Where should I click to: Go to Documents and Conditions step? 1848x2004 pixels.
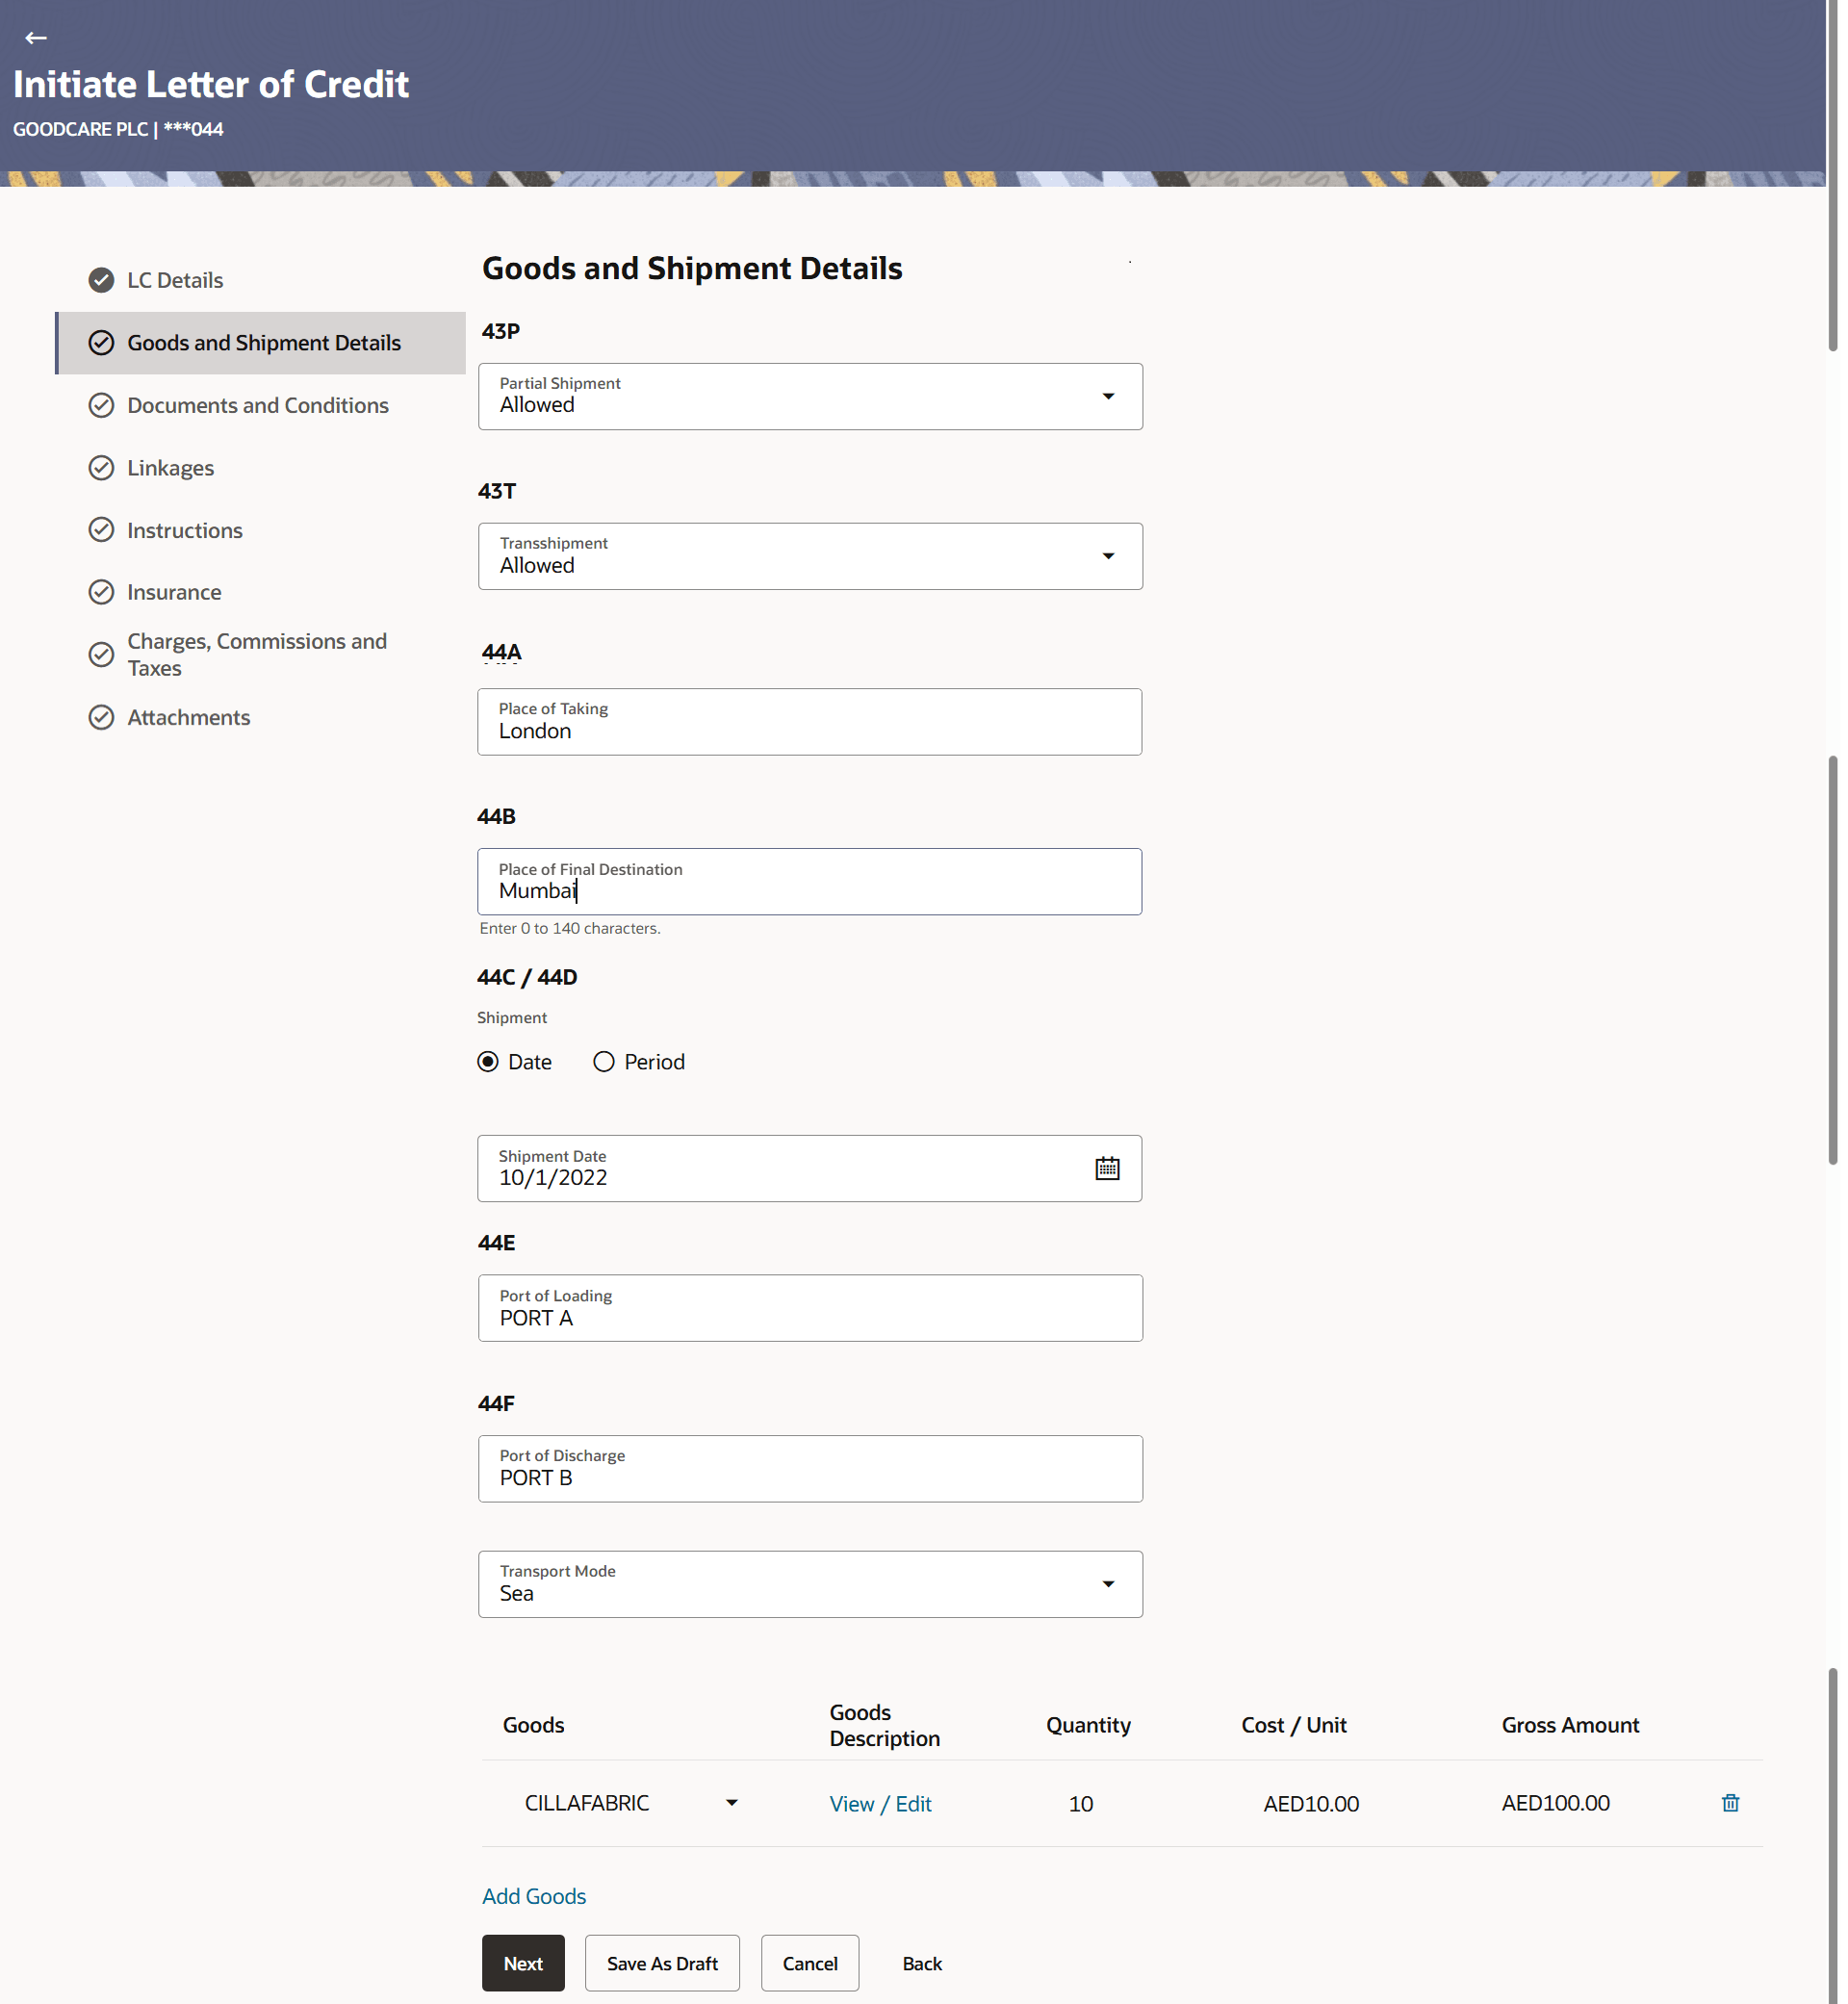tap(258, 405)
